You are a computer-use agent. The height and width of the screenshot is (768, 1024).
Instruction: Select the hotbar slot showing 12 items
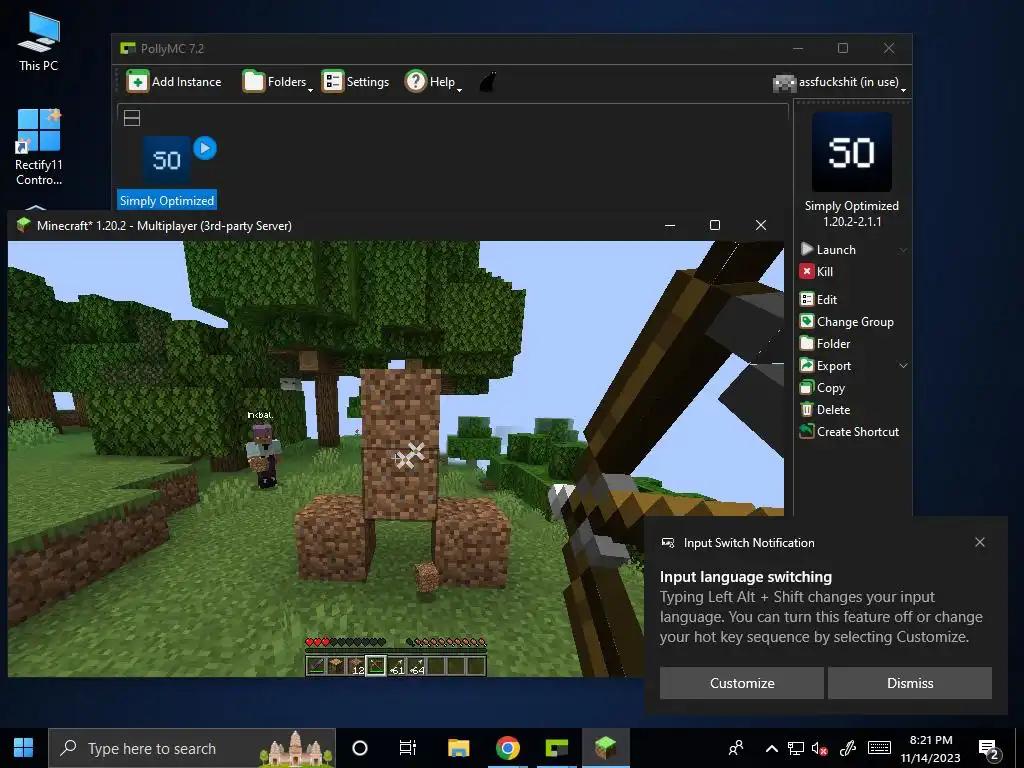tap(356, 665)
